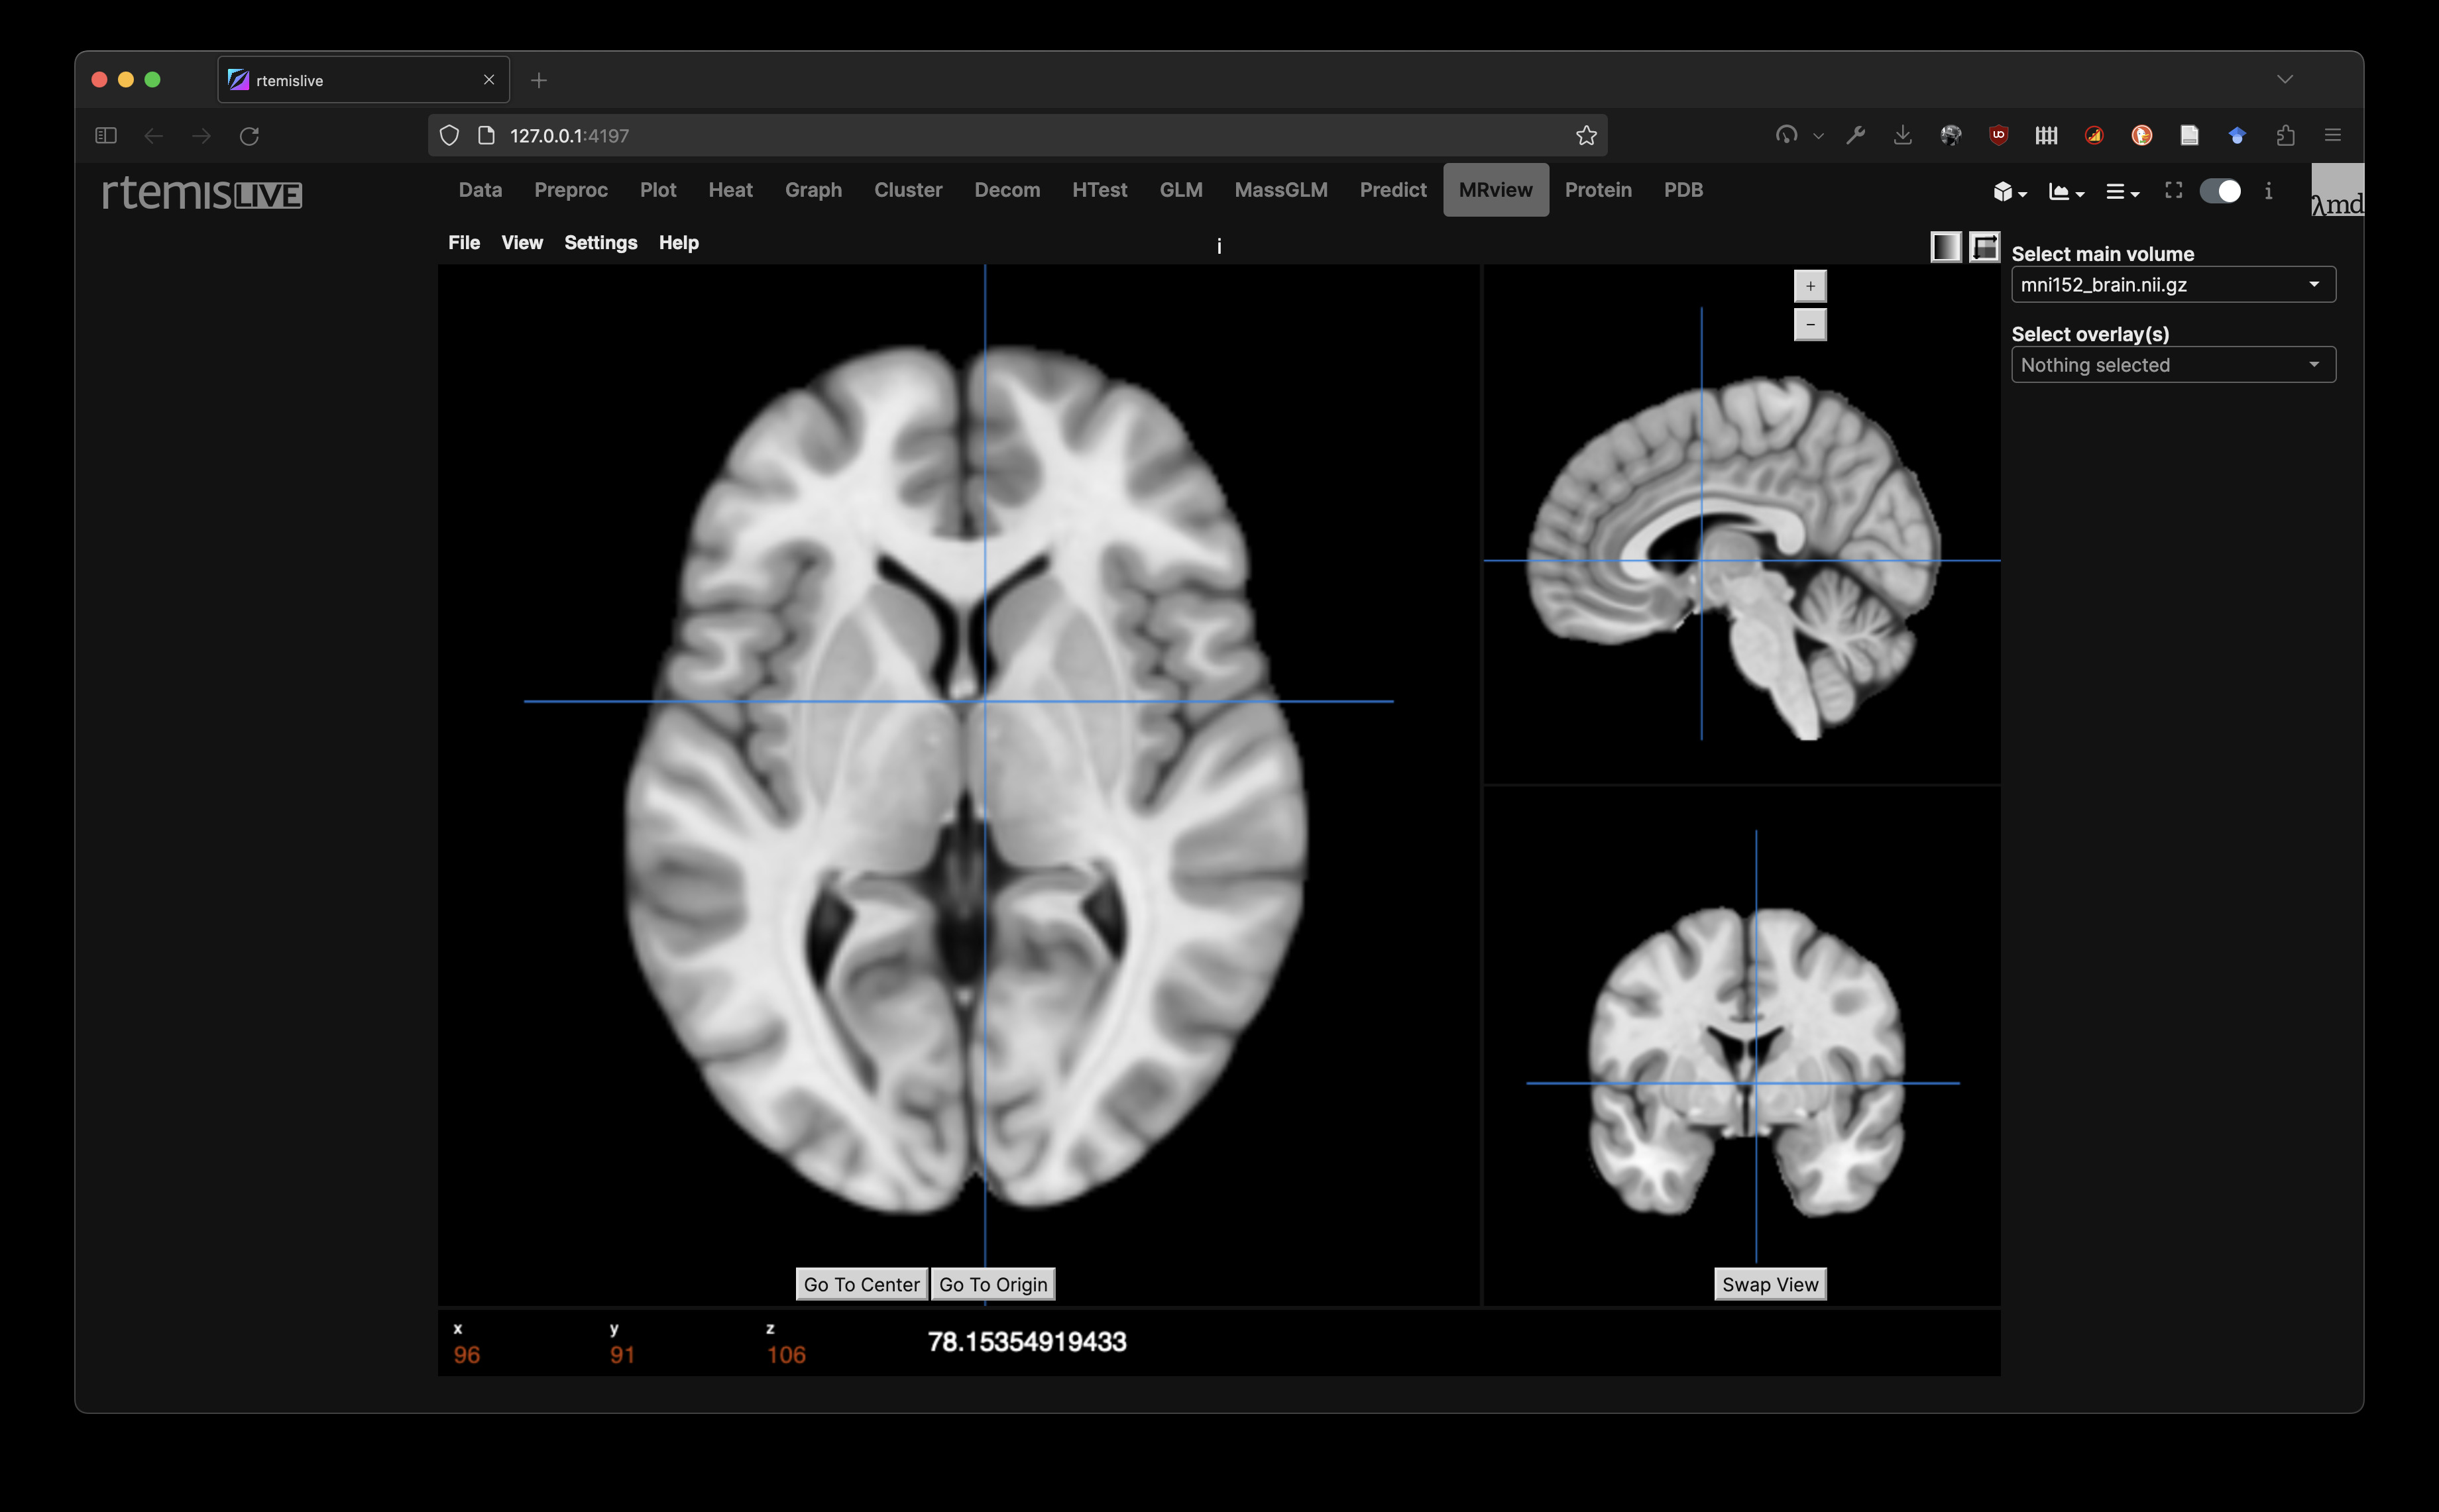Zoom out with the minus button
Screen dimensions: 2439x1512
[x=1809, y=325]
